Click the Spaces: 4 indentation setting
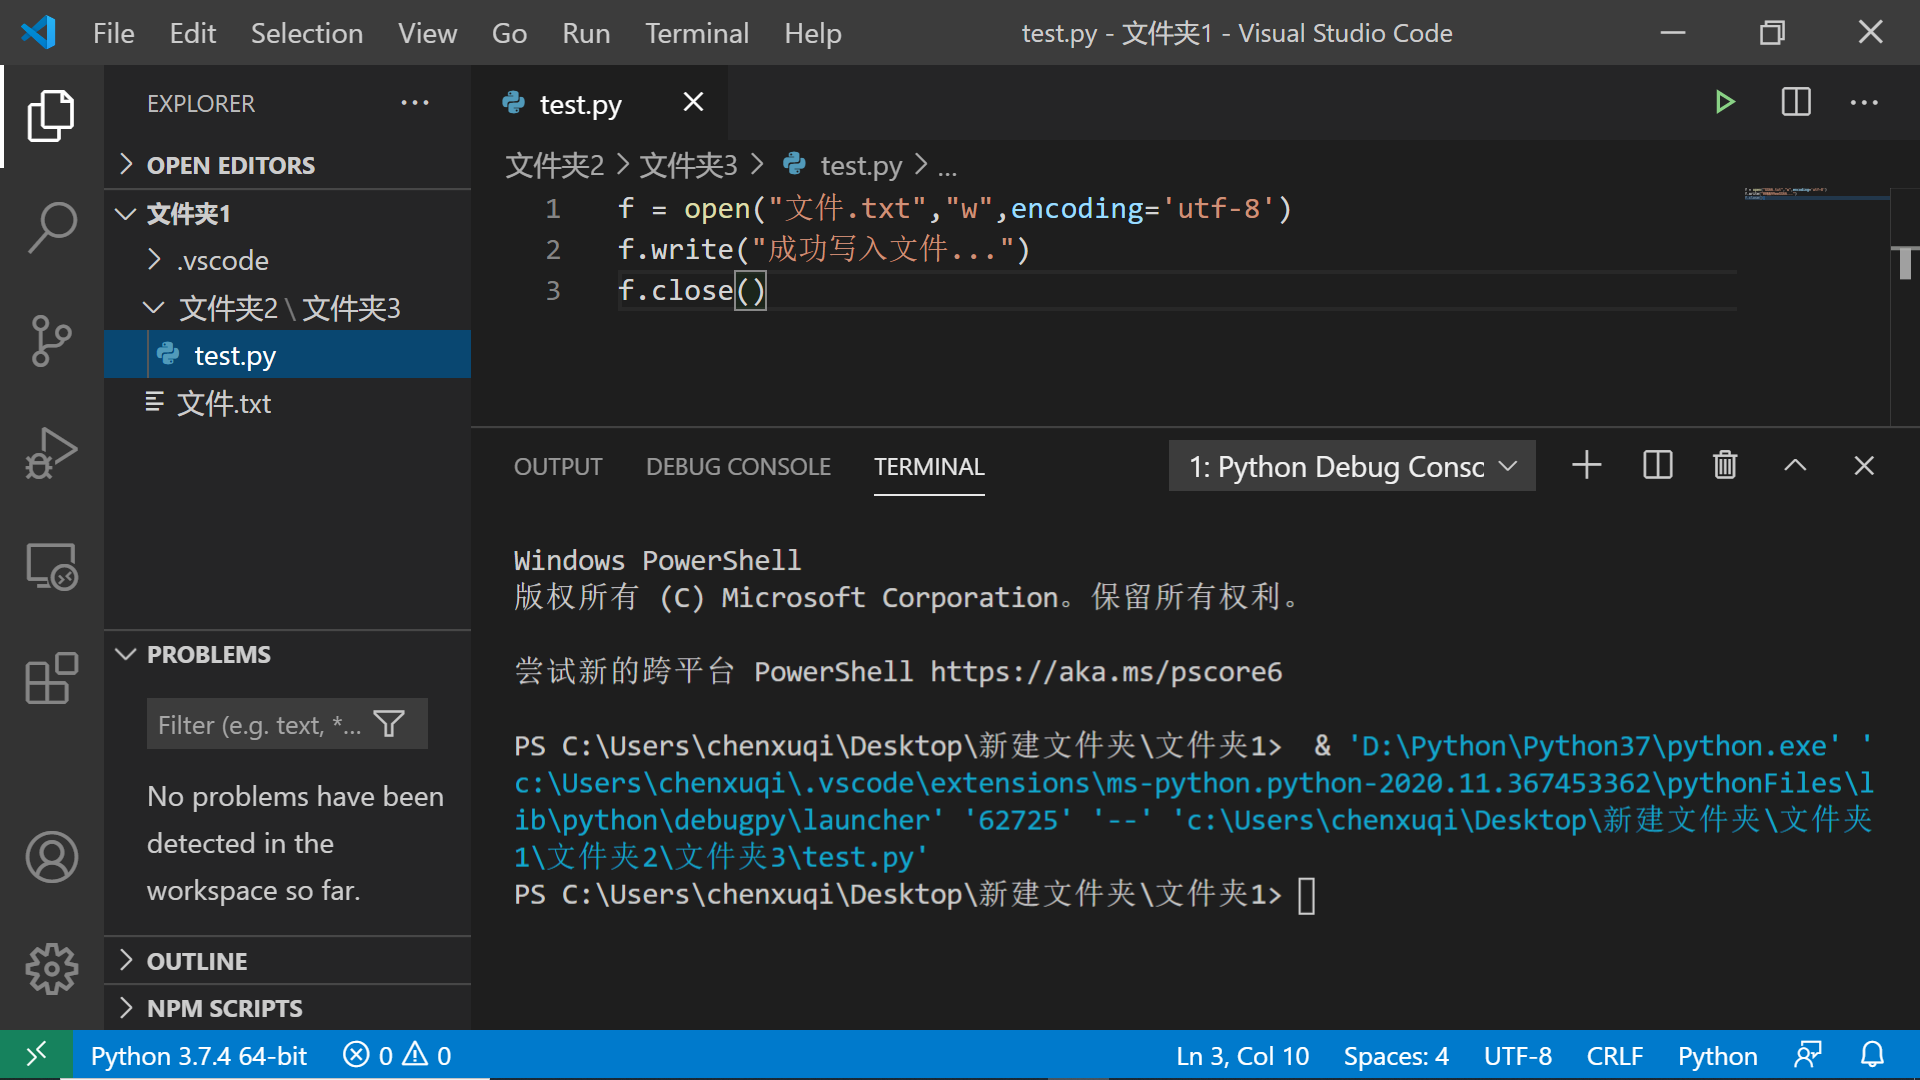1920x1080 pixels. click(1395, 1056)
